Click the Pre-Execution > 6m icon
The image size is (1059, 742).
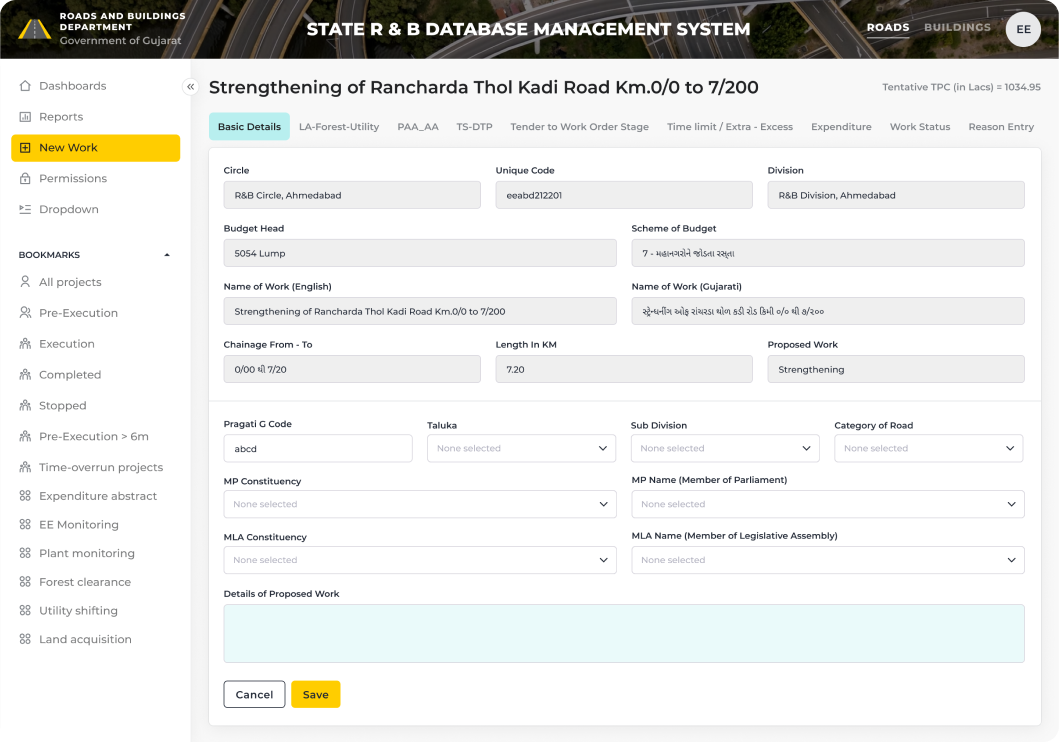pyautogui.click(x=25, y=436)
